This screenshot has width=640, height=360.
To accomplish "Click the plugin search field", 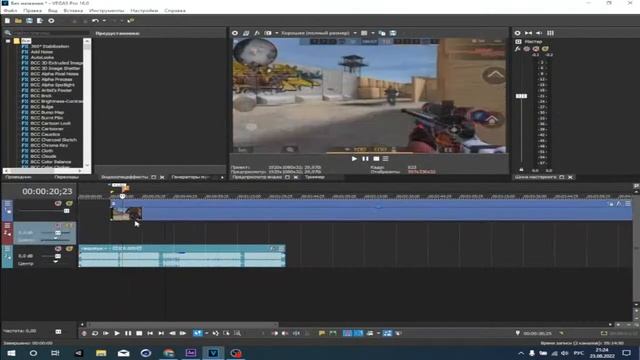I will (50, 33).
